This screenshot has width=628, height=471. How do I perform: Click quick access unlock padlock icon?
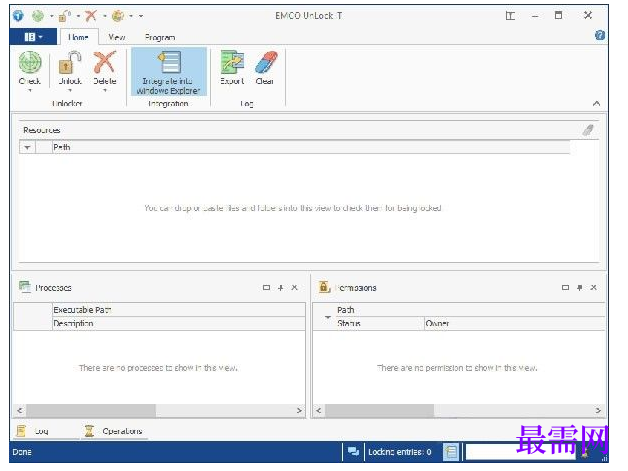[64, 16]
